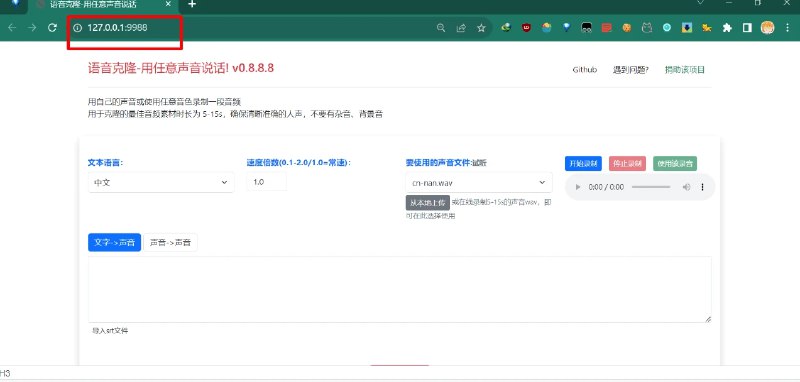The width and height of the screenshot is (800, 382).
Task: Open the audio player more options menu
Action: 703,187
